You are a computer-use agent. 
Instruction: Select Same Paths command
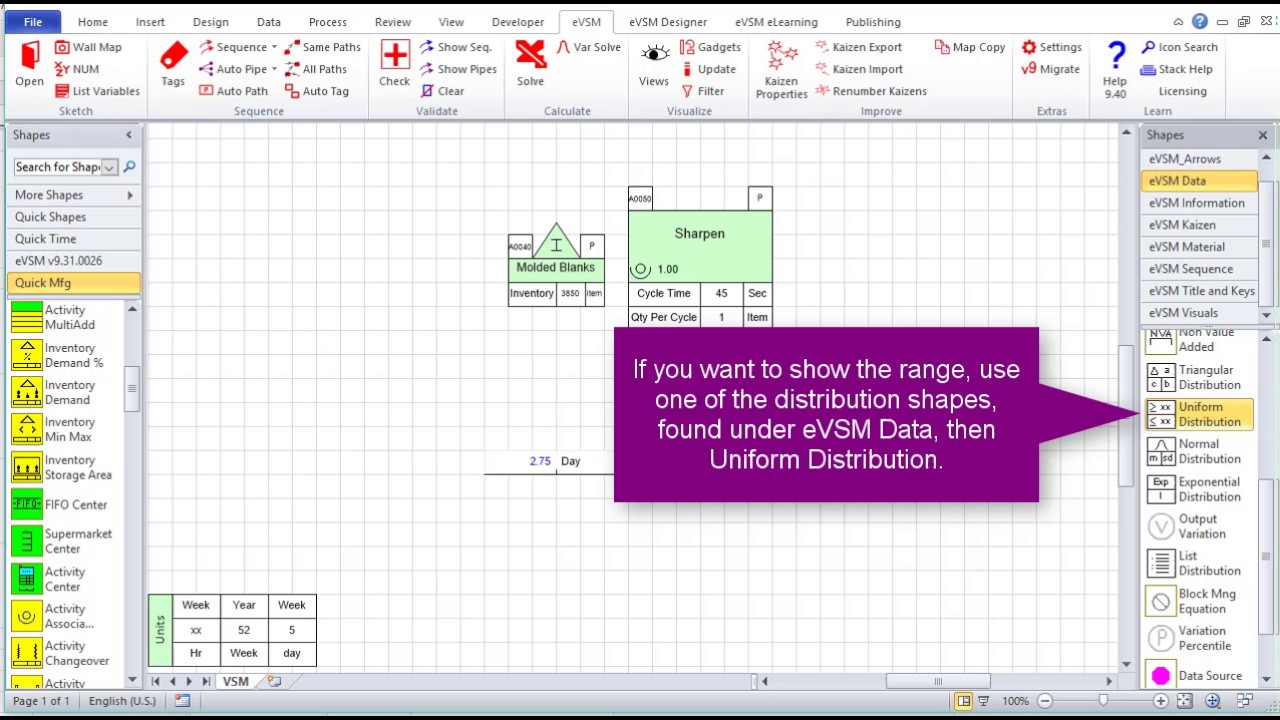(x=322, y=47)
